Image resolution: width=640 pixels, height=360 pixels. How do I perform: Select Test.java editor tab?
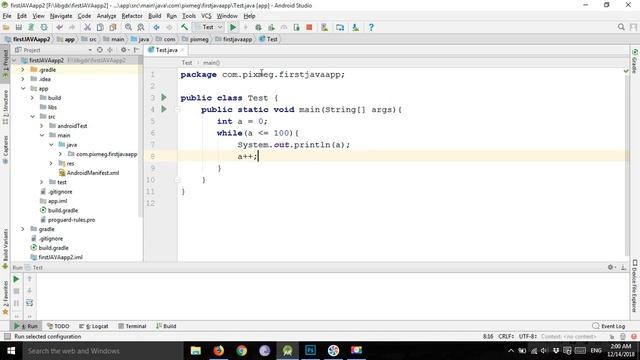point(167,50)
